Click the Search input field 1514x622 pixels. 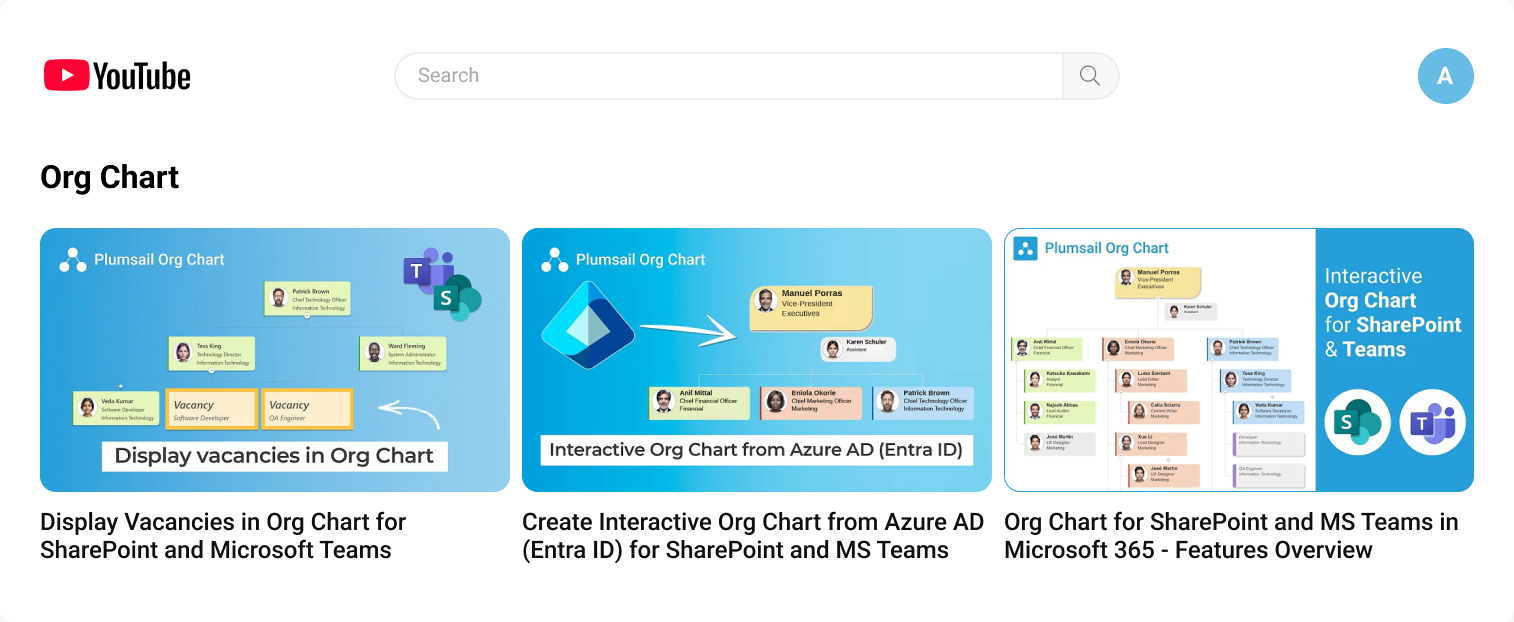pos(729,76)
